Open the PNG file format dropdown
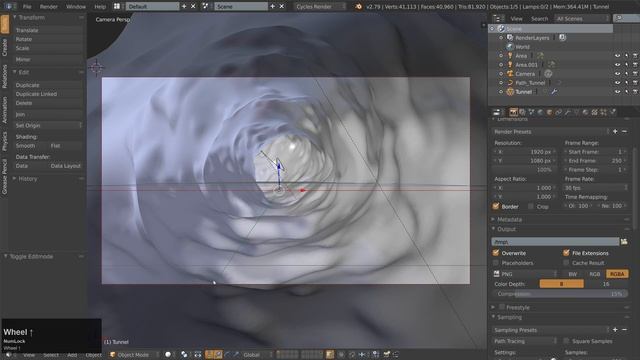The height and width of the screenshot is (360, 640). pos(525,274)
